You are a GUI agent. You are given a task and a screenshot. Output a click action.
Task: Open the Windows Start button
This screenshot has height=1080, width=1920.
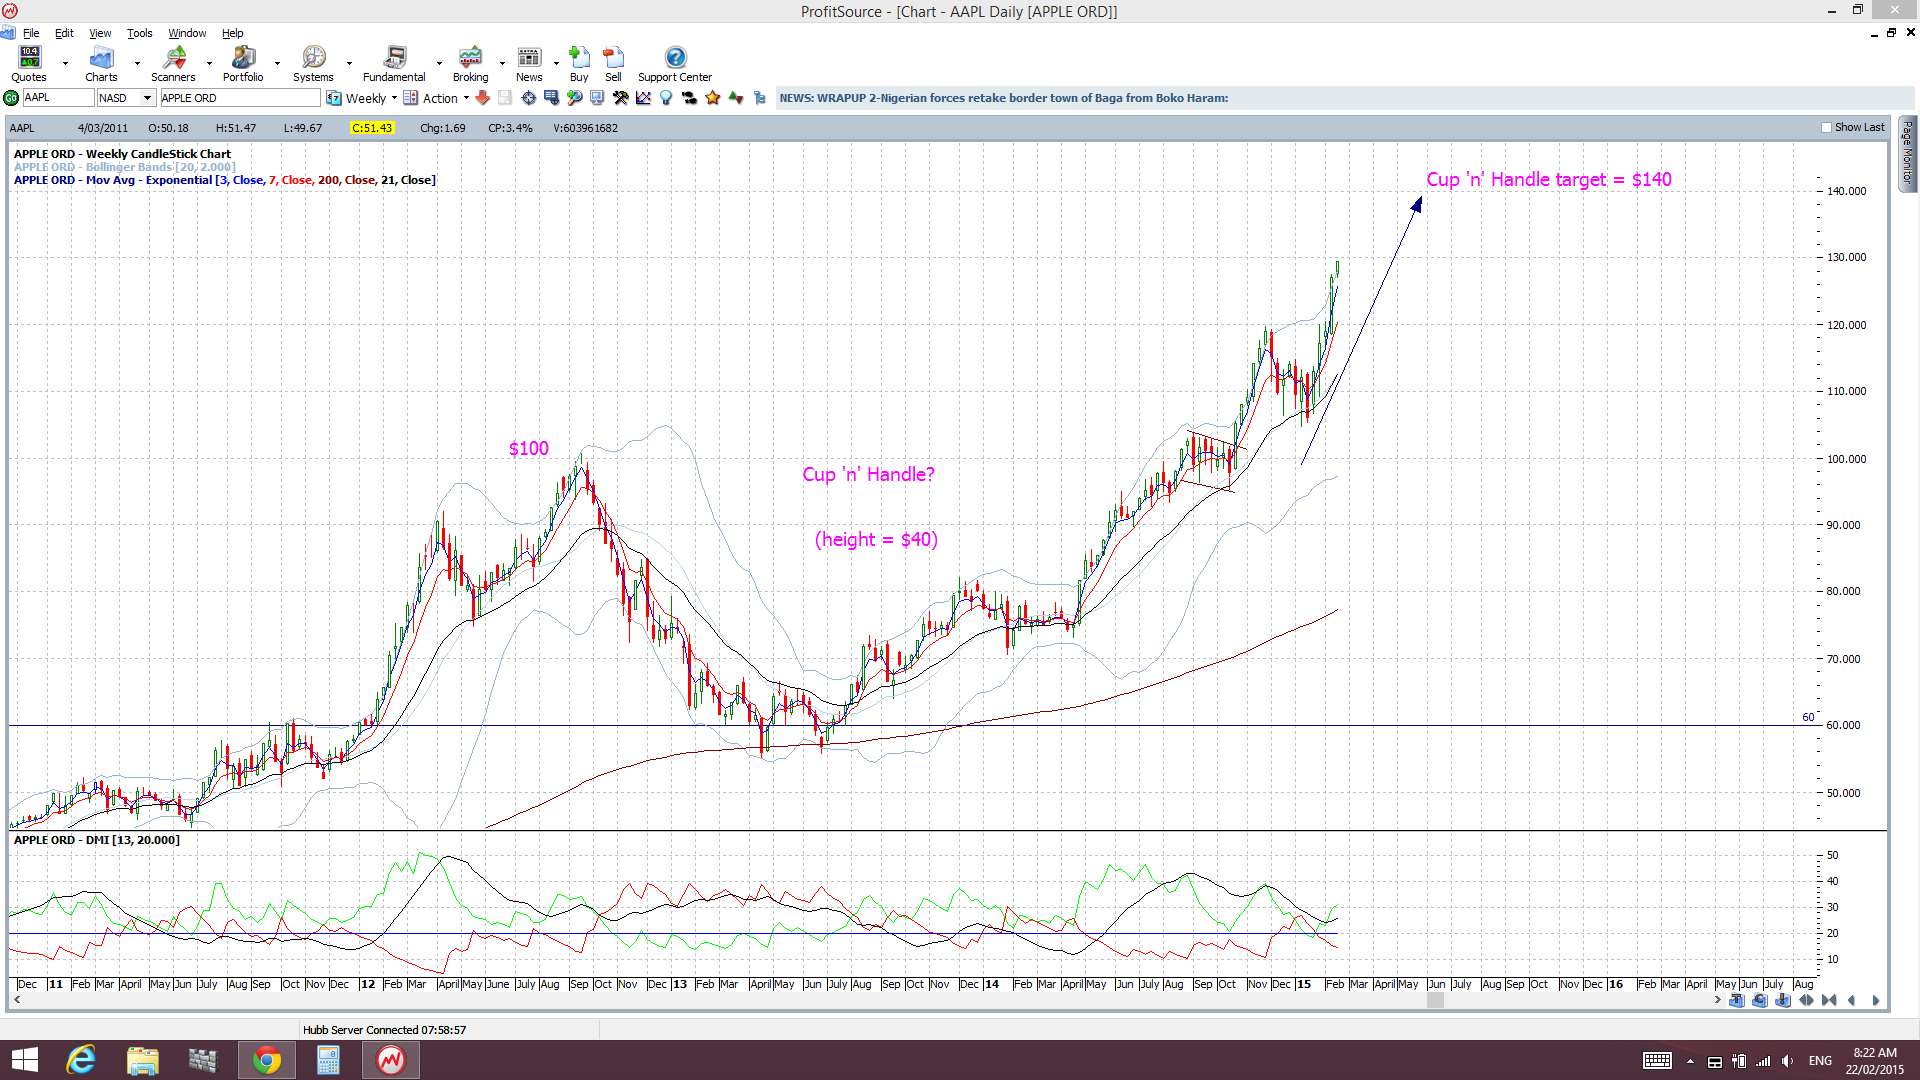point(24,1060)
